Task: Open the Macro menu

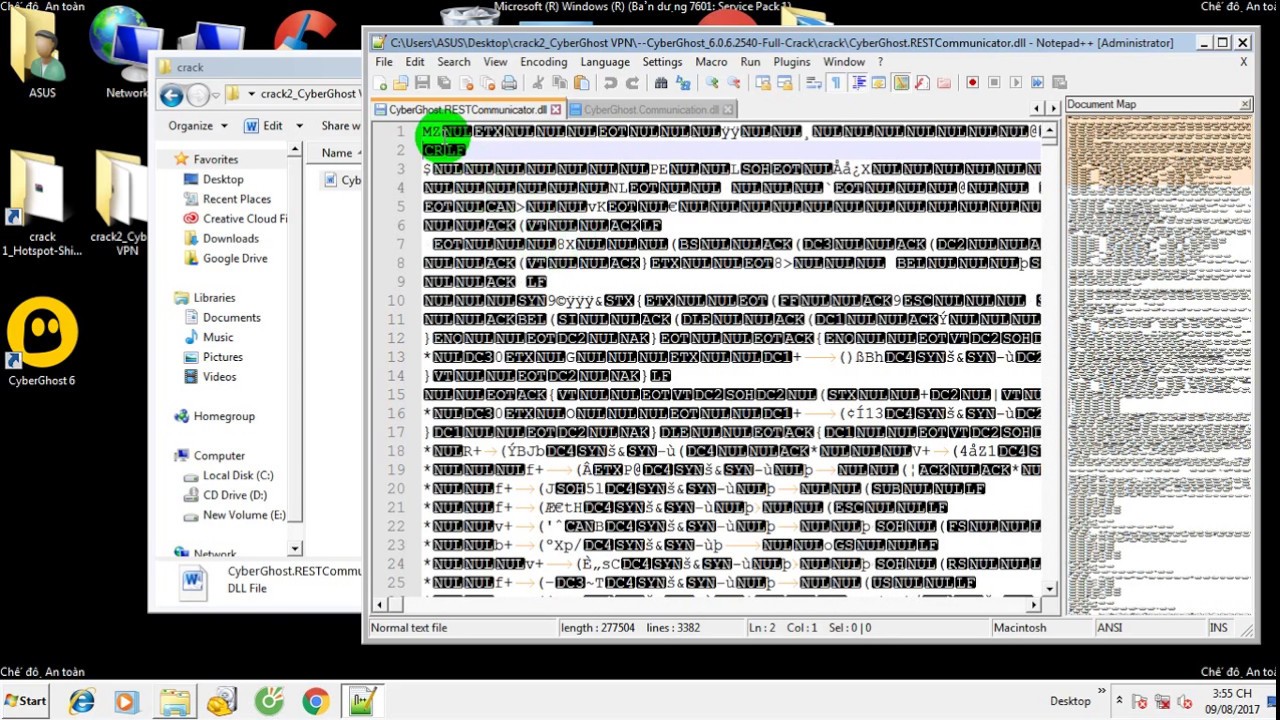Action: 711,62
